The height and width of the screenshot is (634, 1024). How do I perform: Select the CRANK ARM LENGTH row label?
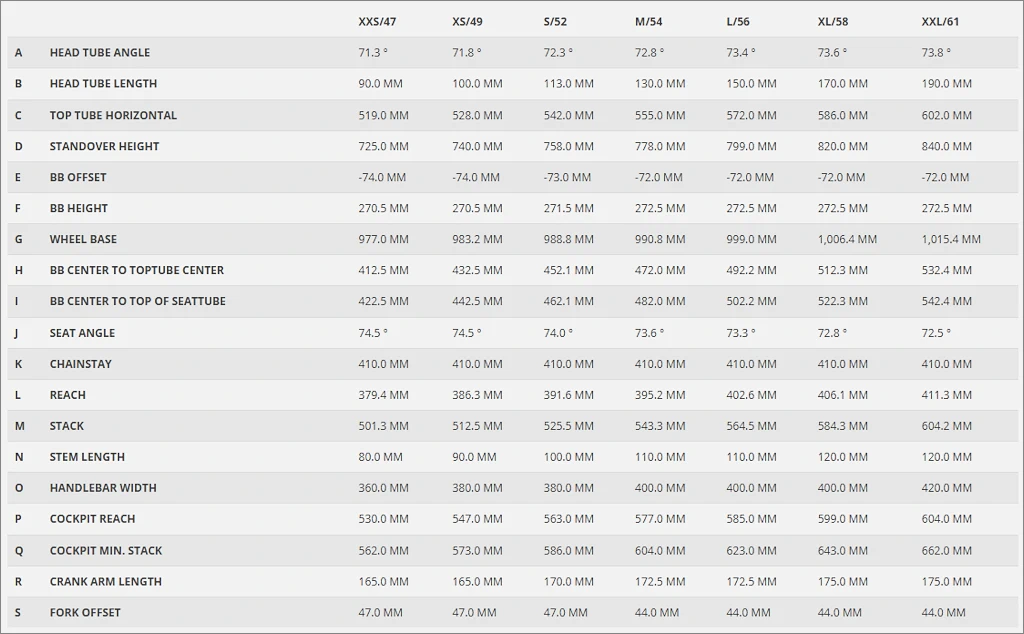(x=105, y=582)
